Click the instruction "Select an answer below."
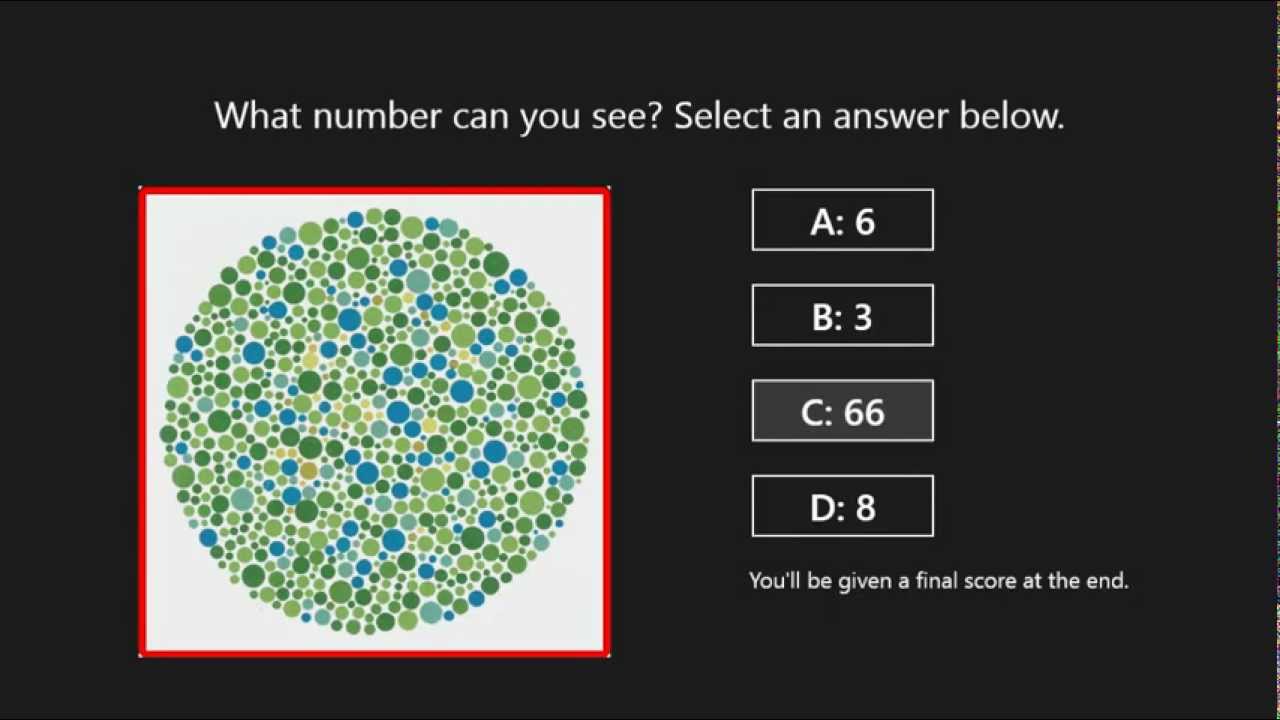Viewport: 1280px width, 720px height. [x=869, y=116]
